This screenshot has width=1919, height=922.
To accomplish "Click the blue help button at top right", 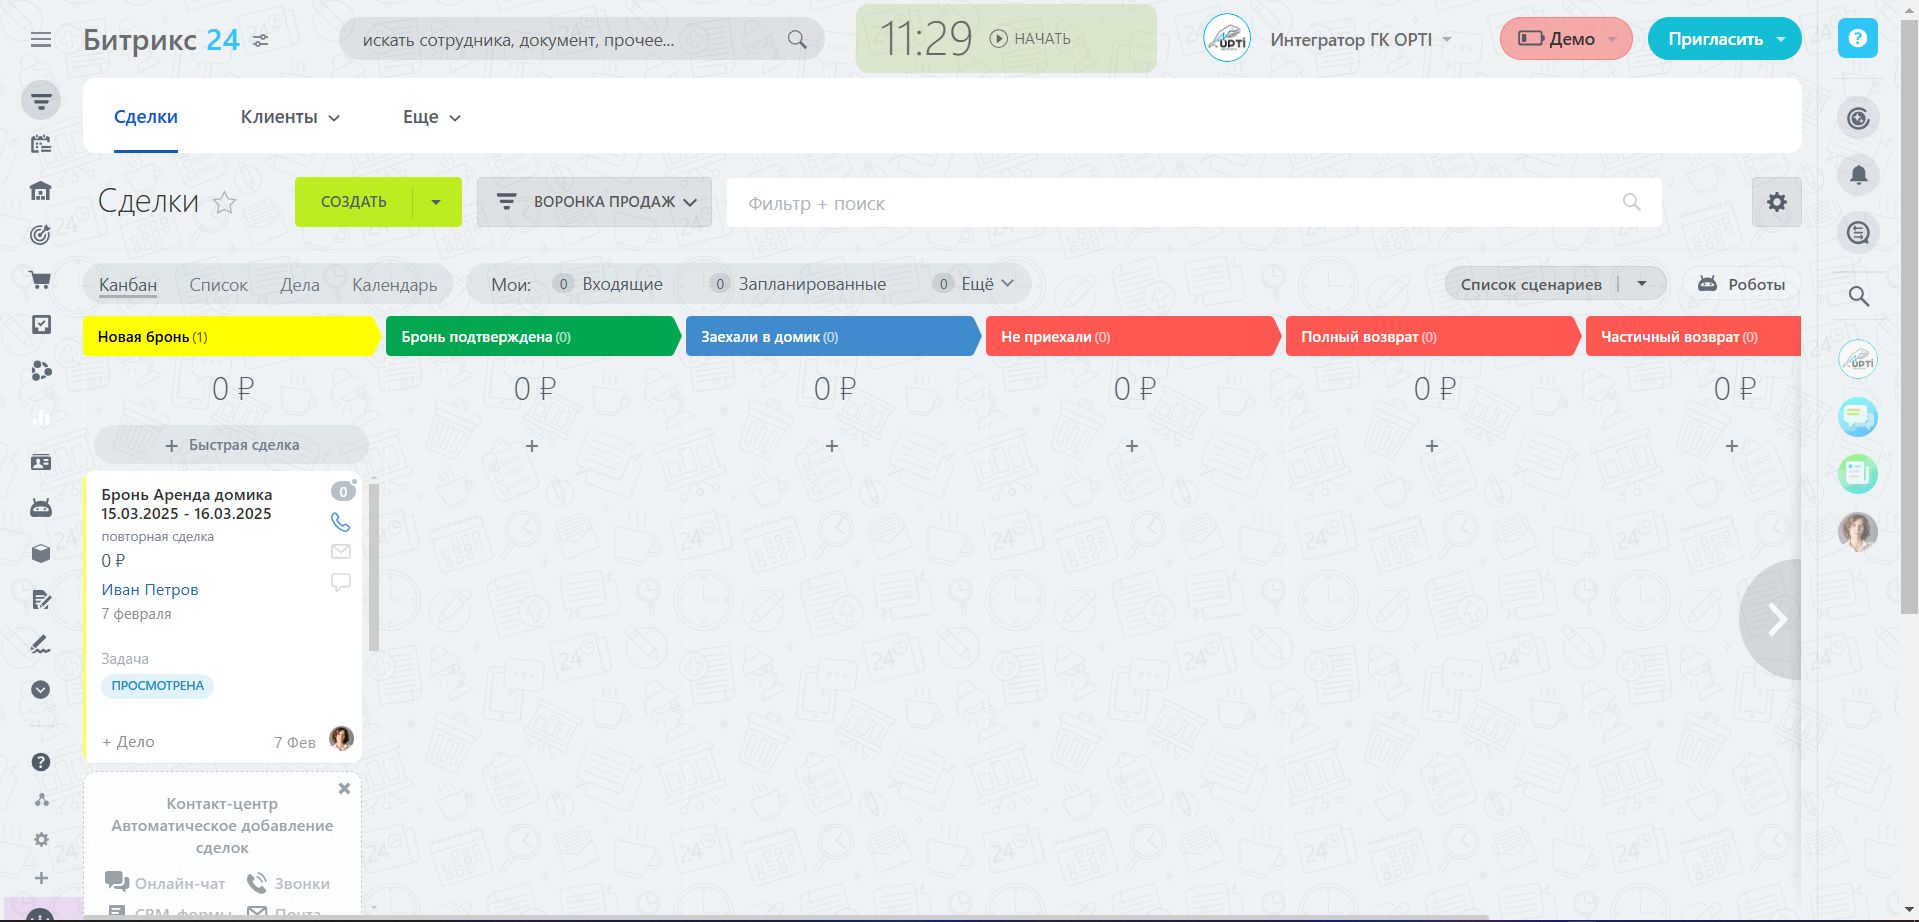I will [x=1858, y=39].
